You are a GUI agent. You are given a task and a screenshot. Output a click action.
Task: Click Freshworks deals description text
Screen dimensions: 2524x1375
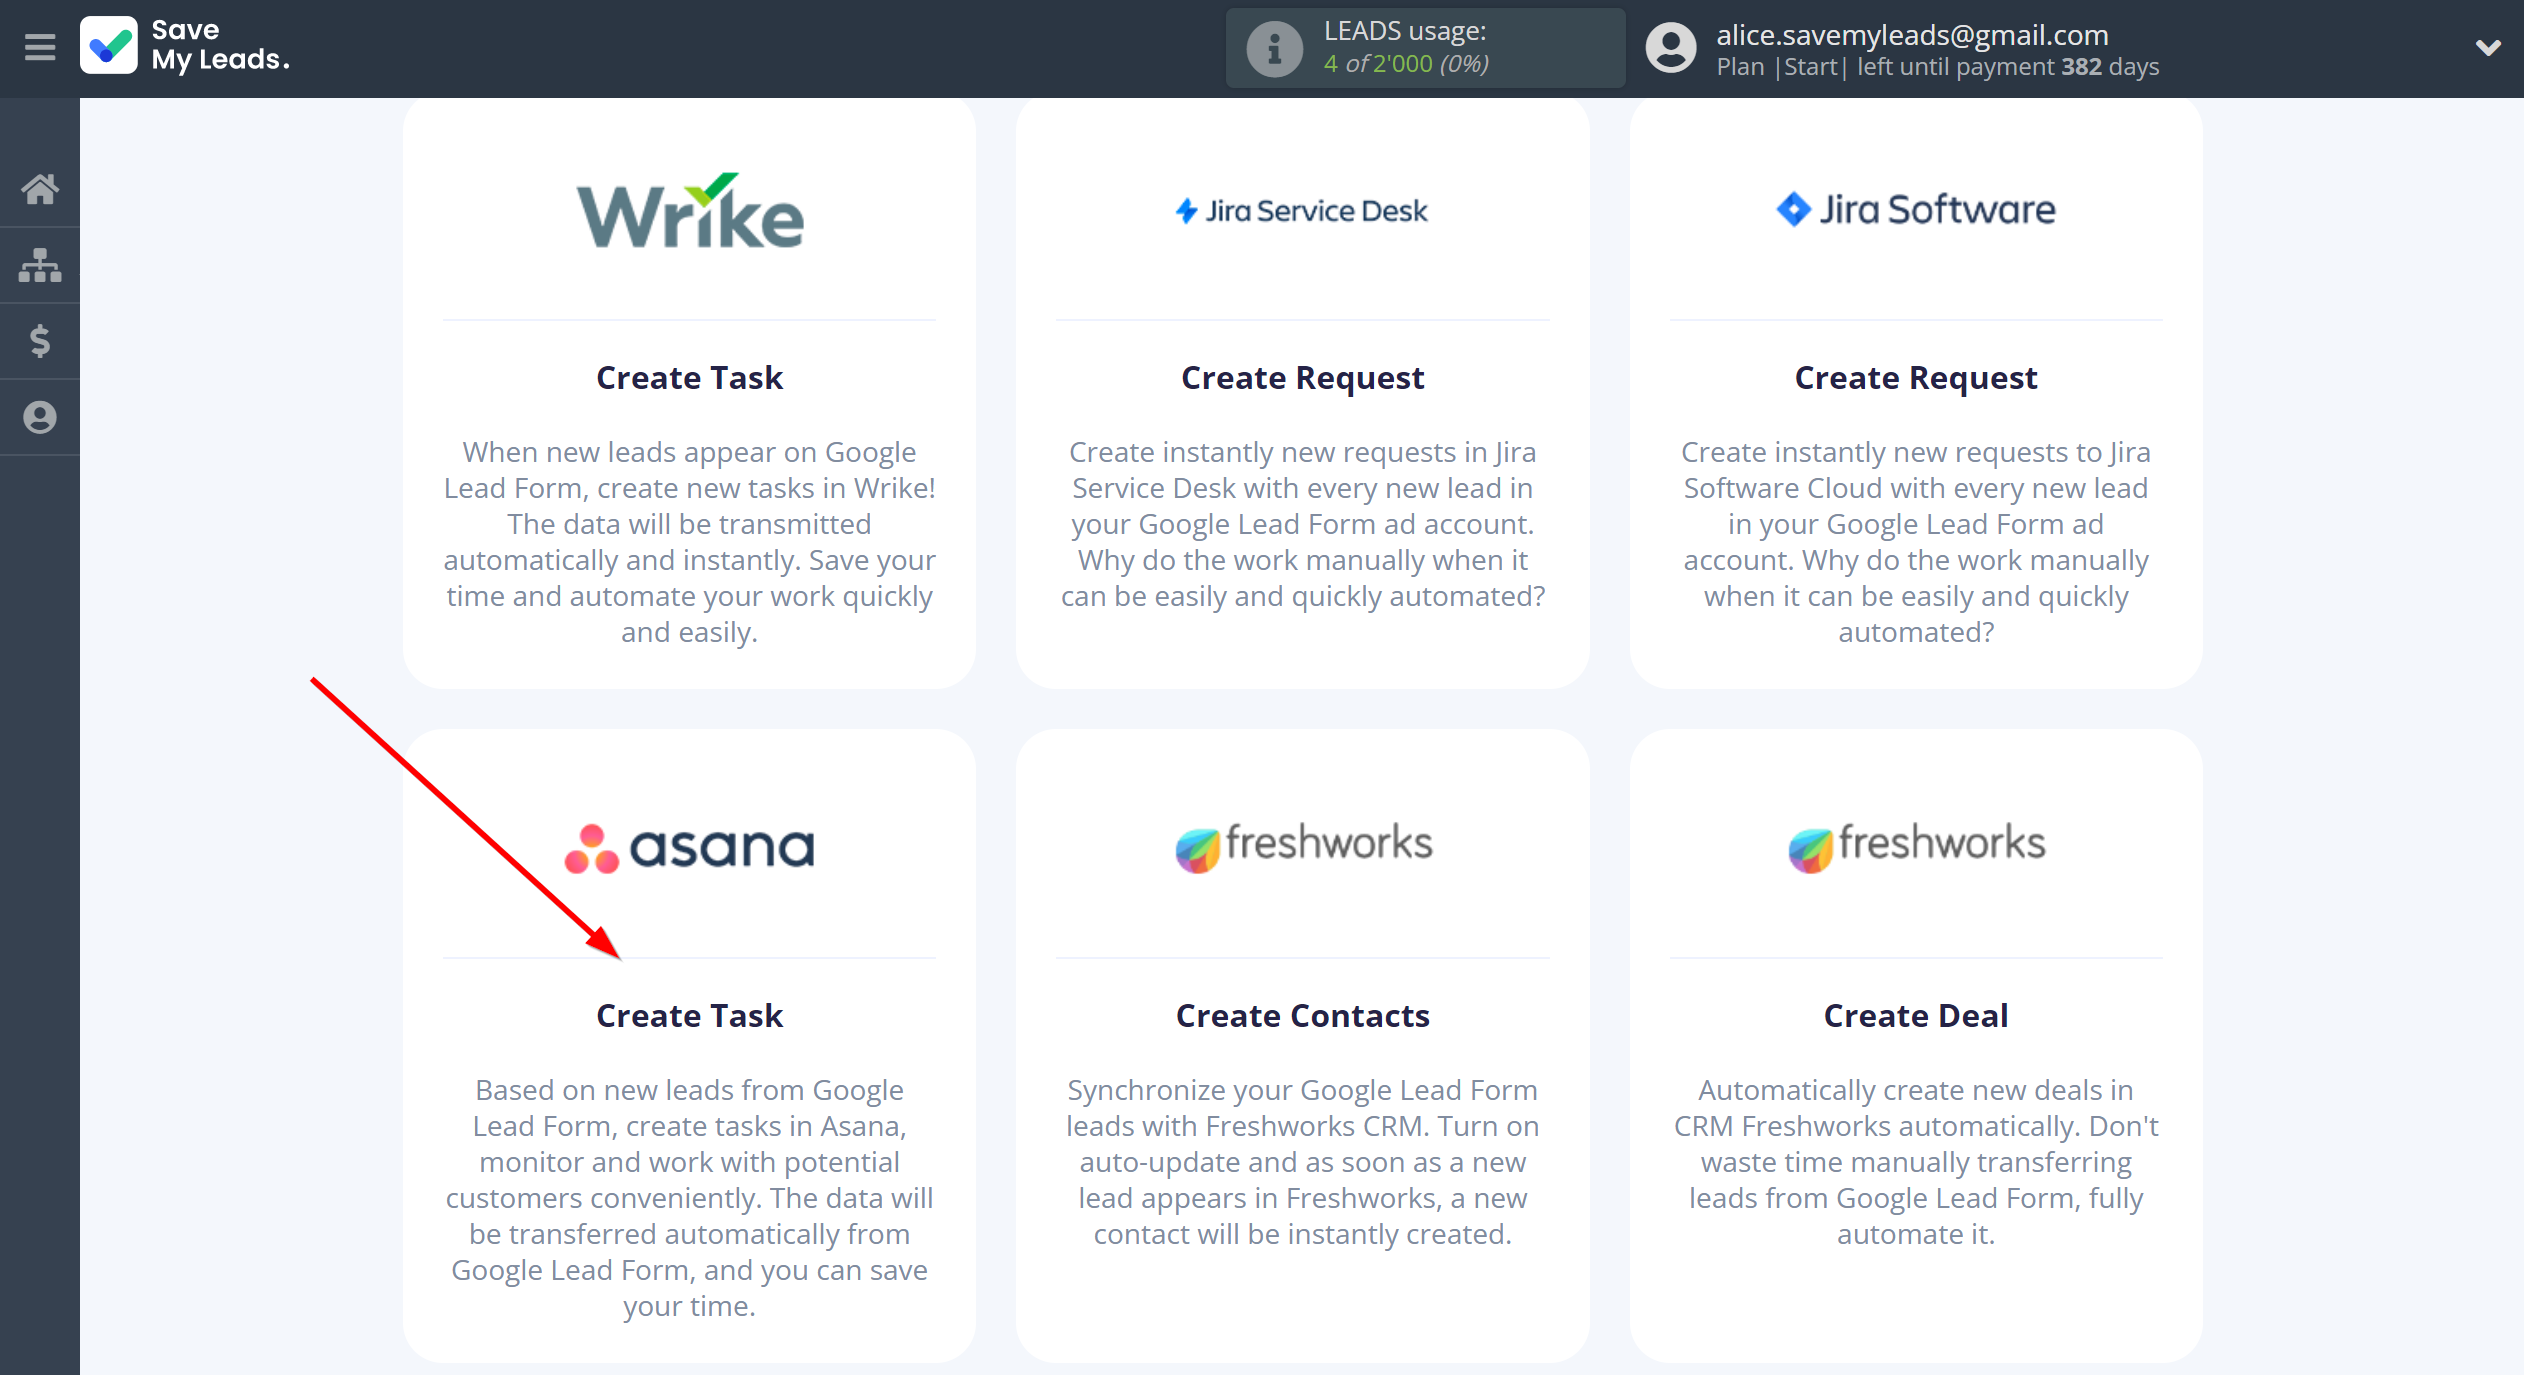(x=1916, y=1162)
